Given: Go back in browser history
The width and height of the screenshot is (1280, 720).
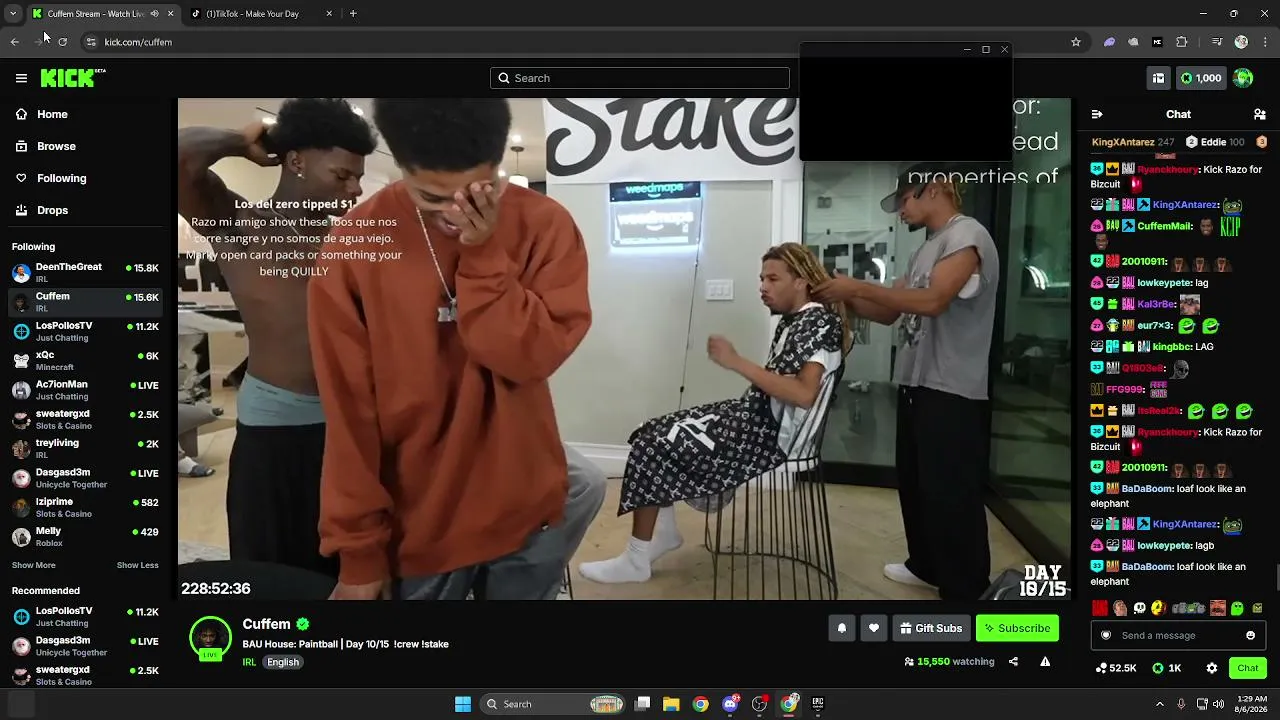Looking at the screenshot, I should pyautogui.click(x=15, y=42).
